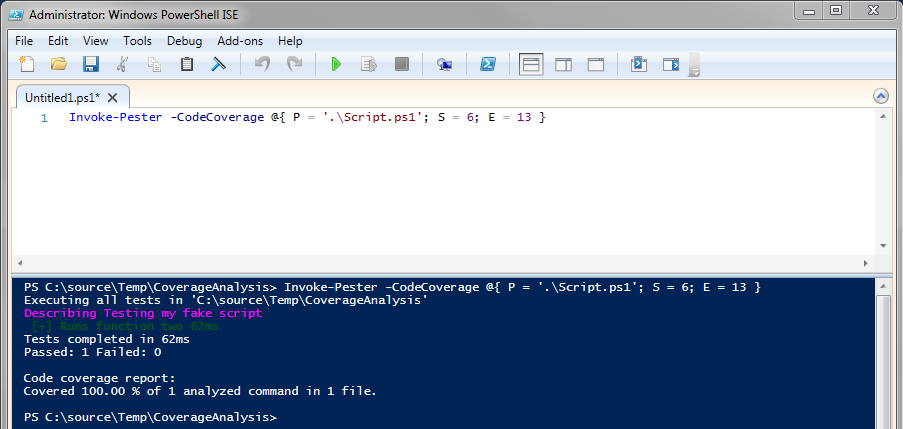Close the Untitled1.ps1 tab

pos(112,97)
